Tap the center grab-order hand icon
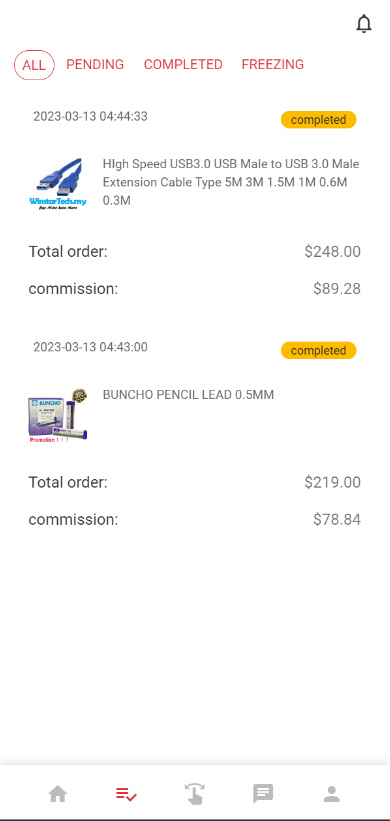The image size is (390, 821). (195, 794)
